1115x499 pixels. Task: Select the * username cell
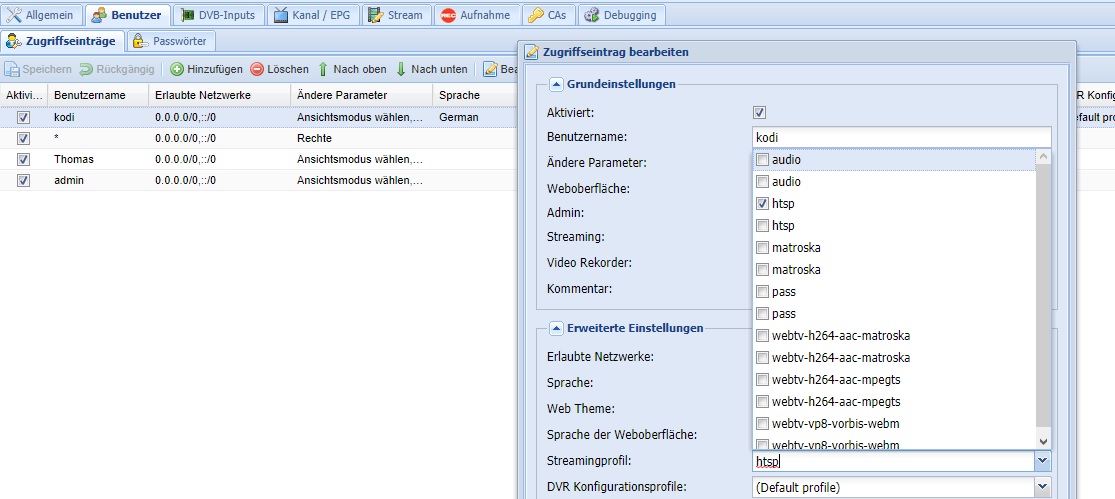(98, 138)
